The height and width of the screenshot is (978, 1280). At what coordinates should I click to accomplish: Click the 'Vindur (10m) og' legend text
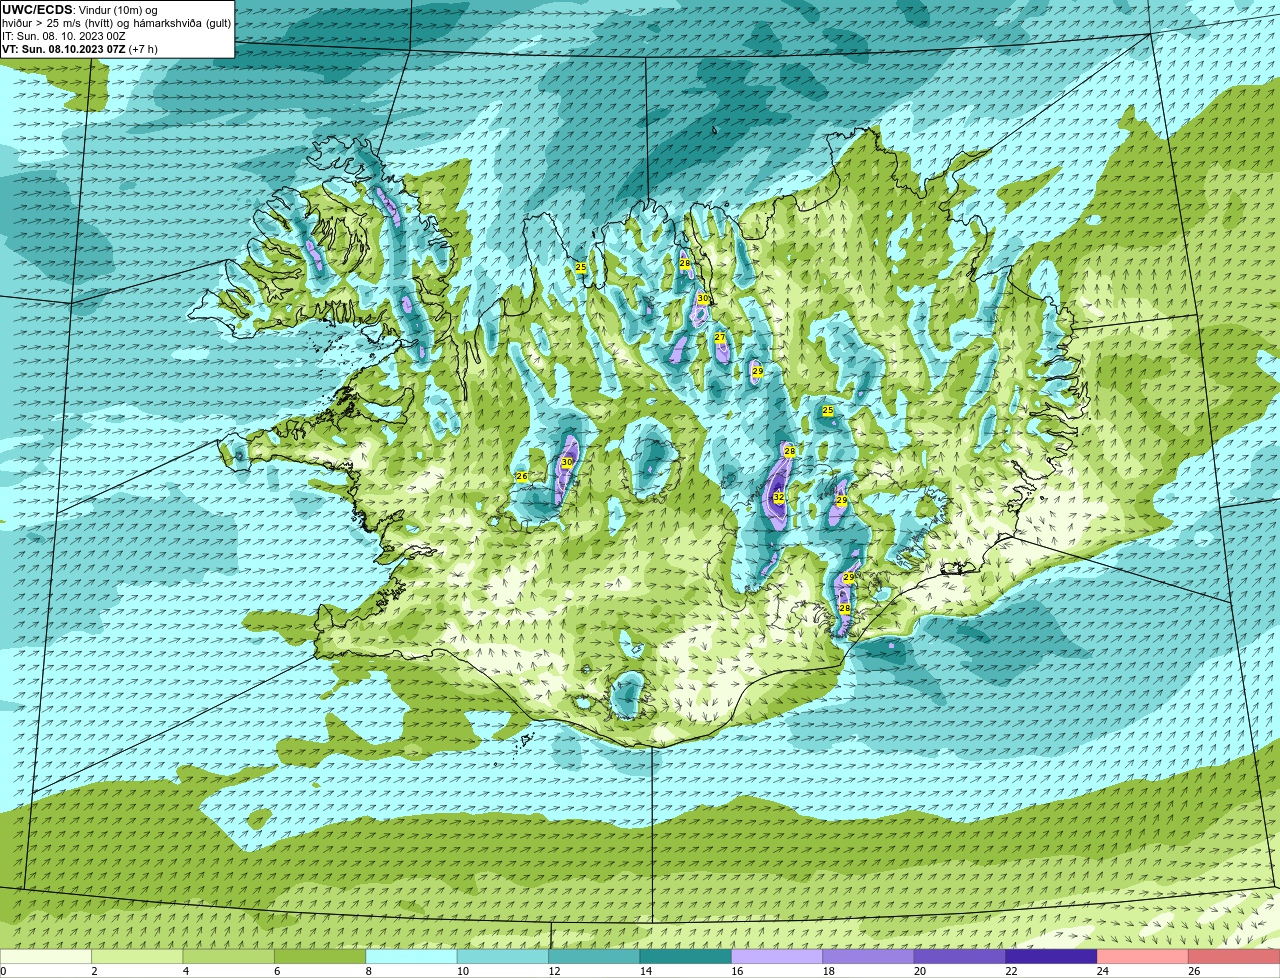(117, 10)
